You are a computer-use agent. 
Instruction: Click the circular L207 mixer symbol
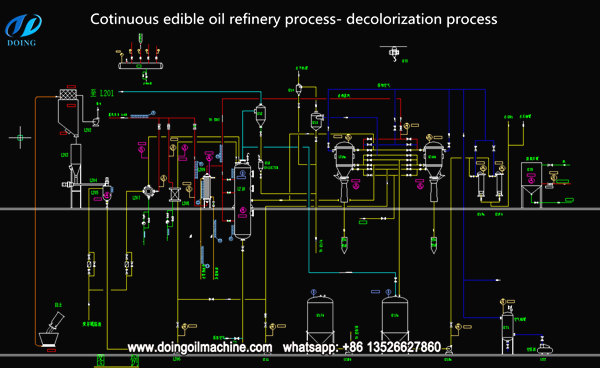tap(148, 191)
